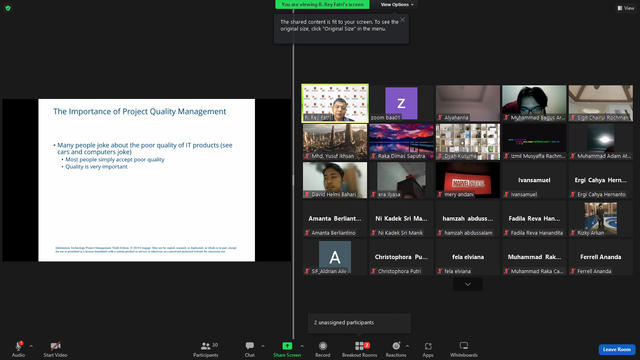Select fela elviana's tile
640x360 pixels.
pos(468,257)
